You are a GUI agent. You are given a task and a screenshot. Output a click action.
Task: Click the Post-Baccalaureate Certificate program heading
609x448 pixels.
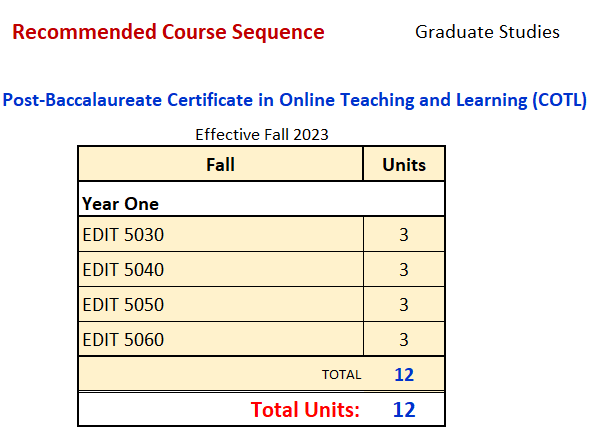pyautogui.click(x=295, y=100)
